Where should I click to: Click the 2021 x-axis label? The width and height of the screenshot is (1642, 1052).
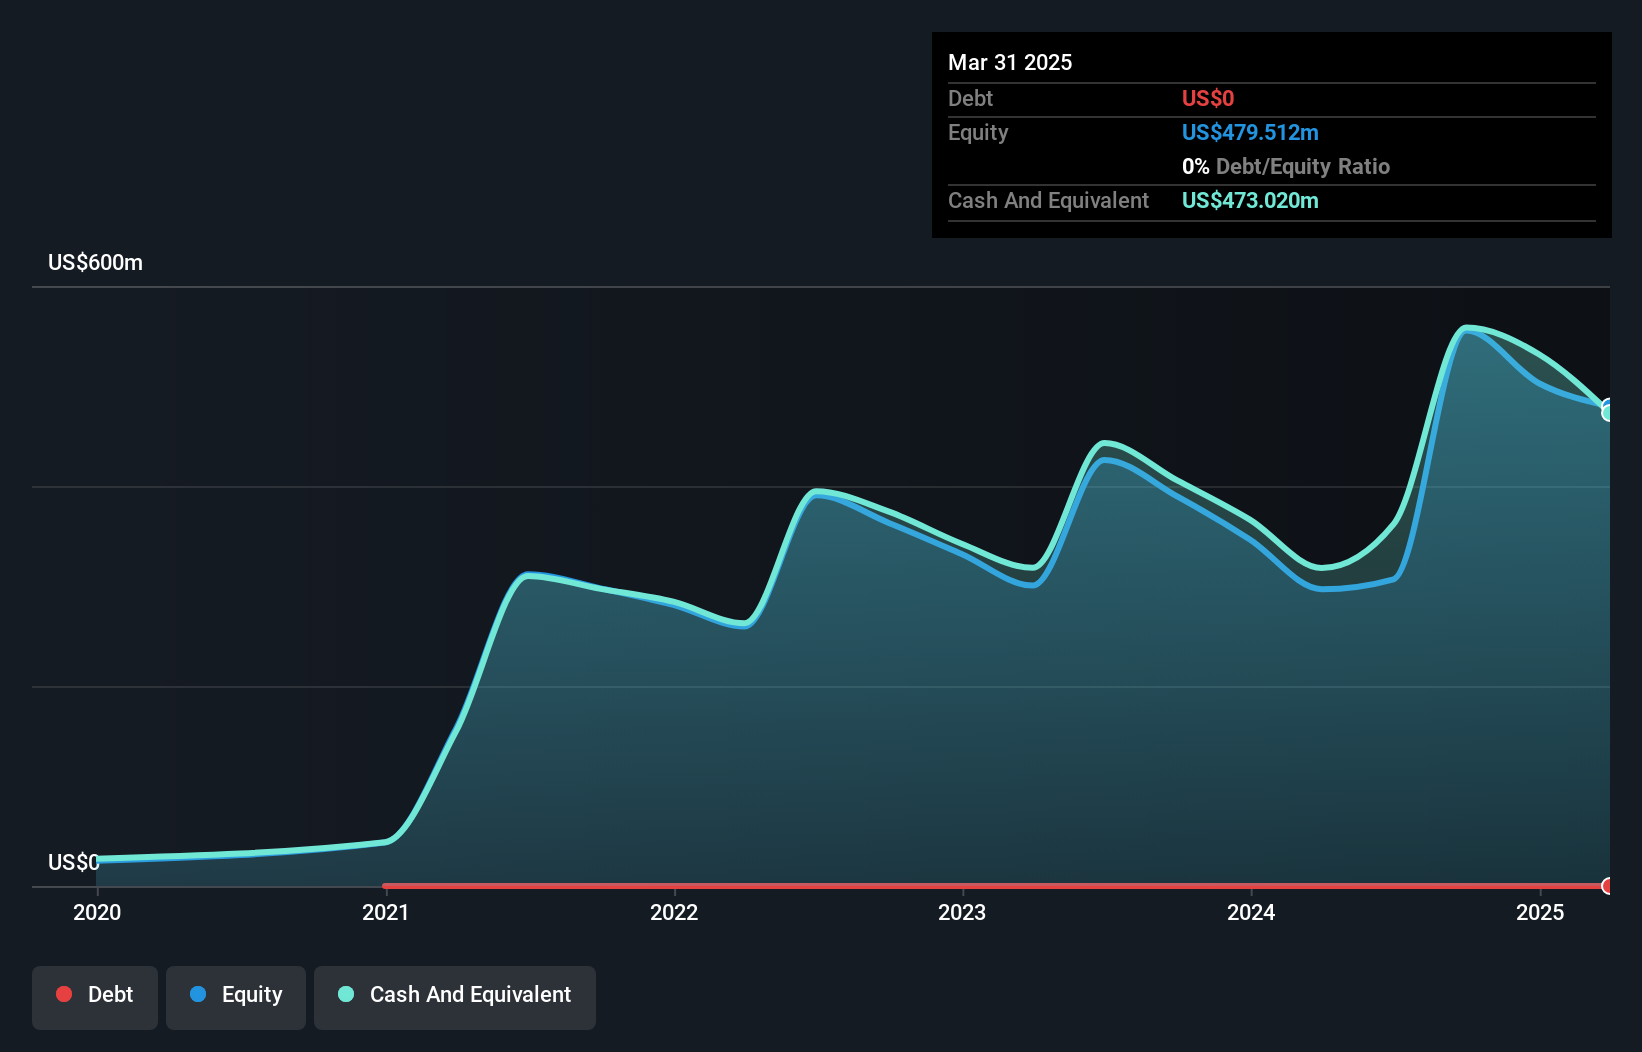coord(386,912)
